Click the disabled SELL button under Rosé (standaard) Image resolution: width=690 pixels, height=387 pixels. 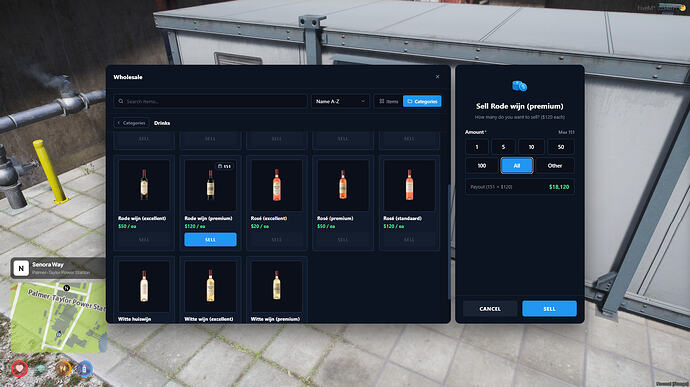click(x=409, y=240)
